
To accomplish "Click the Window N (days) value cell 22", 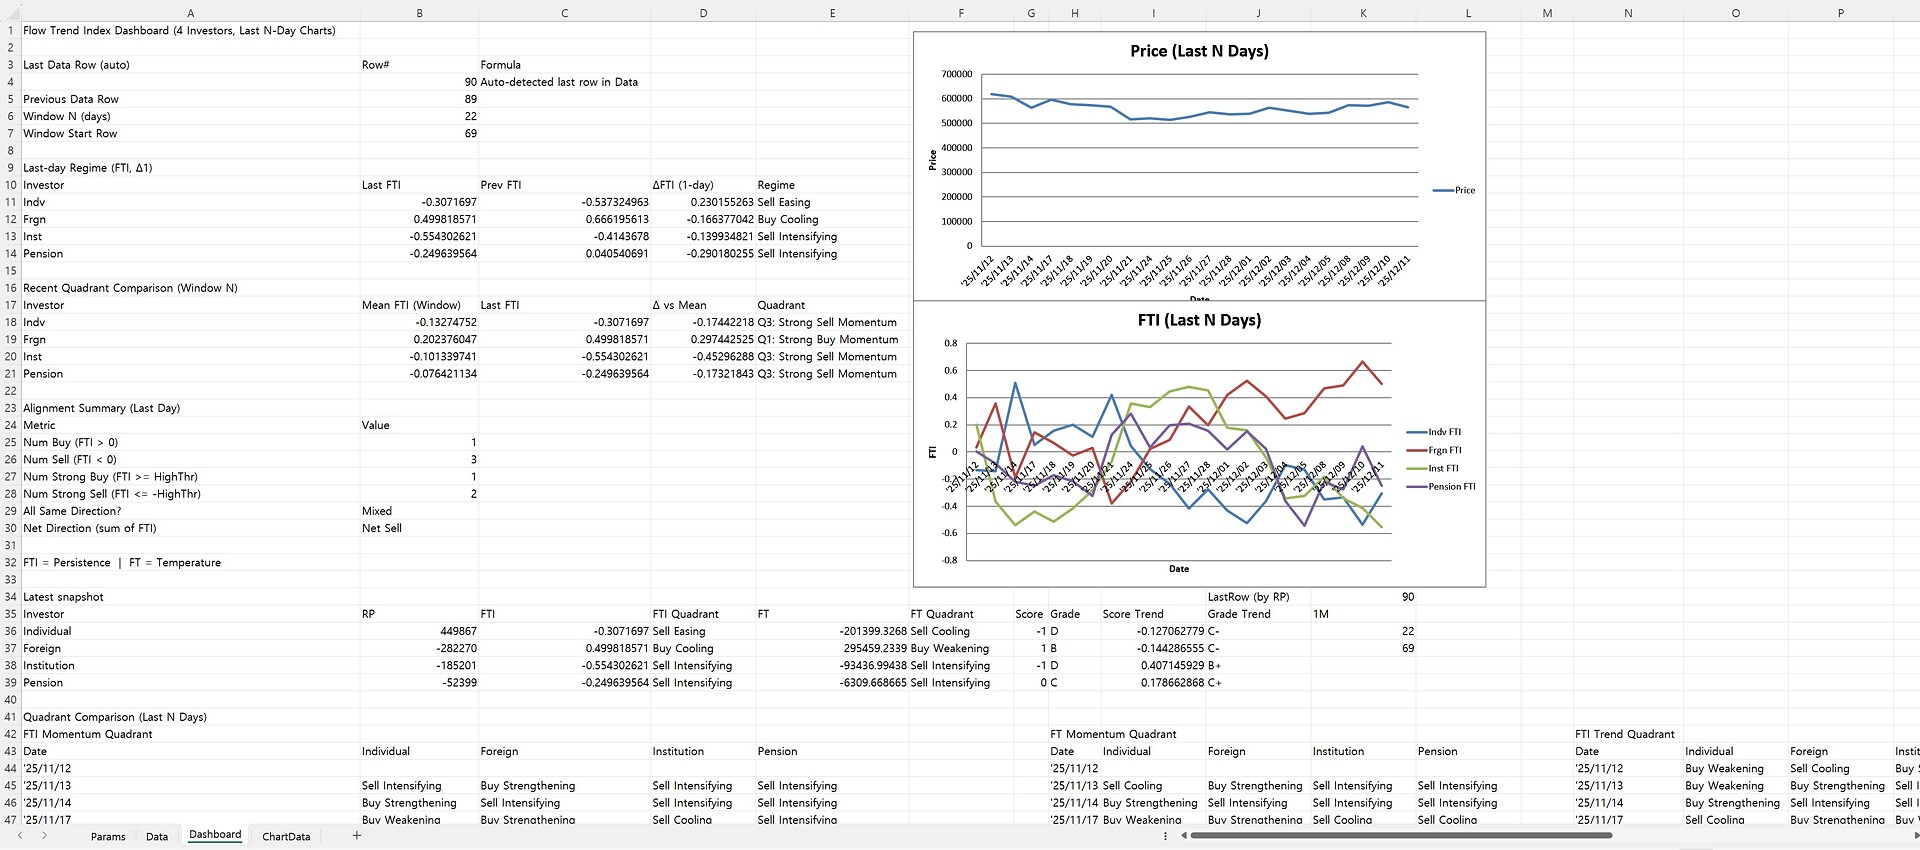I will click(419, 116).
